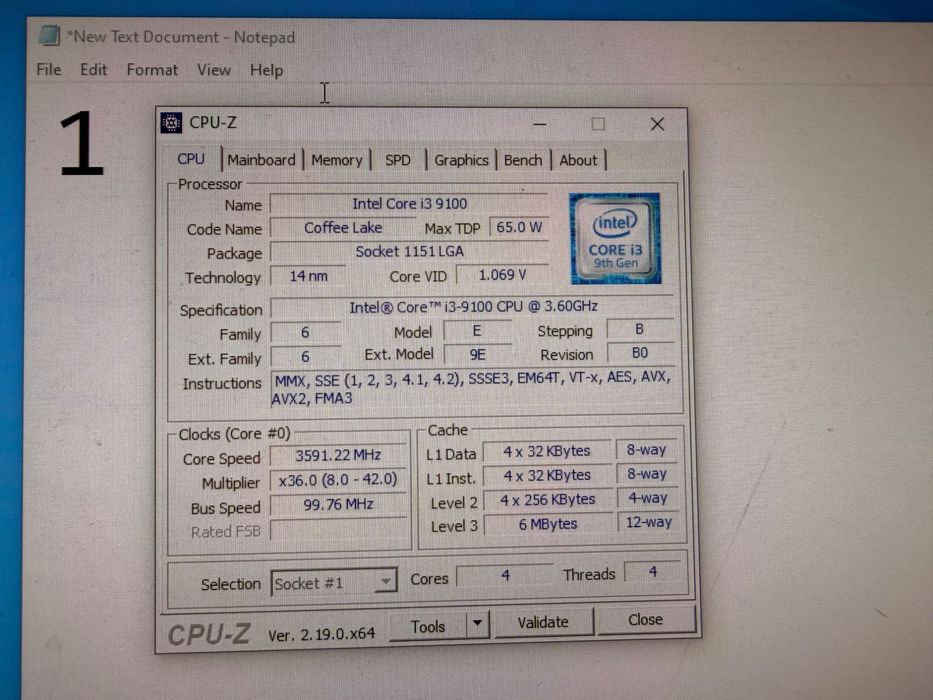Viewport: 933px width, 700px height.
Task: Click the specification text i3-9100 CPU @ 3.60GHz
Action: [473, 307]
